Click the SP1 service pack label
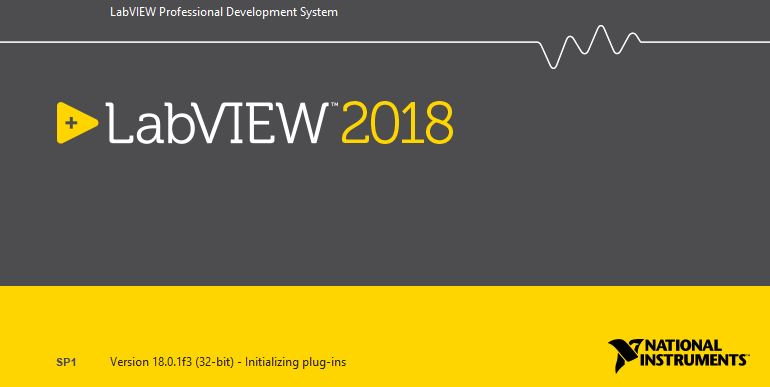This screenshot has height=387, width=770. [66, 363]
